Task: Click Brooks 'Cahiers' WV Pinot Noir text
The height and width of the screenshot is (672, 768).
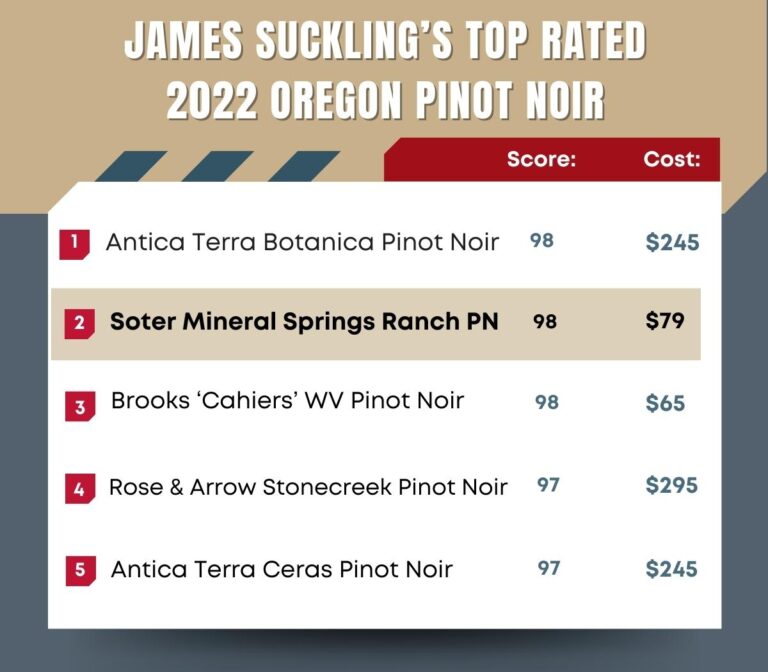Action: coord(287,401)
